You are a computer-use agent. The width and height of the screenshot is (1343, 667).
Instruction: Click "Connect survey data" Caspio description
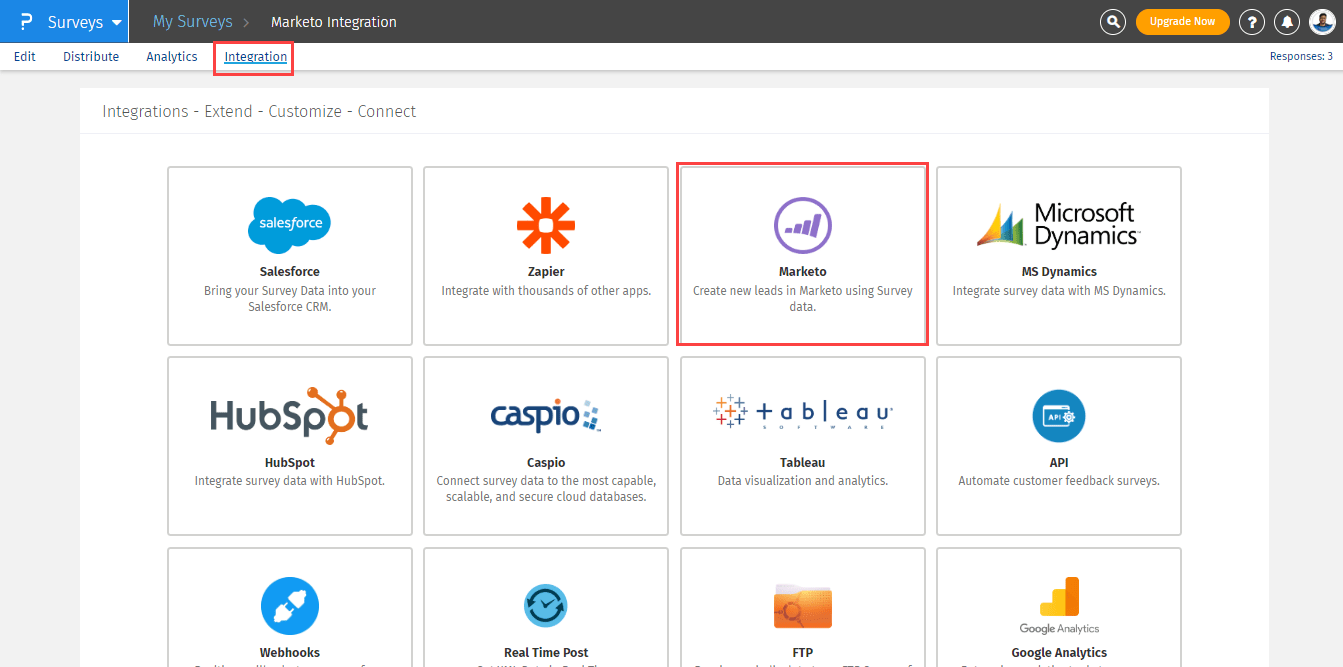(x=546, y=489)
